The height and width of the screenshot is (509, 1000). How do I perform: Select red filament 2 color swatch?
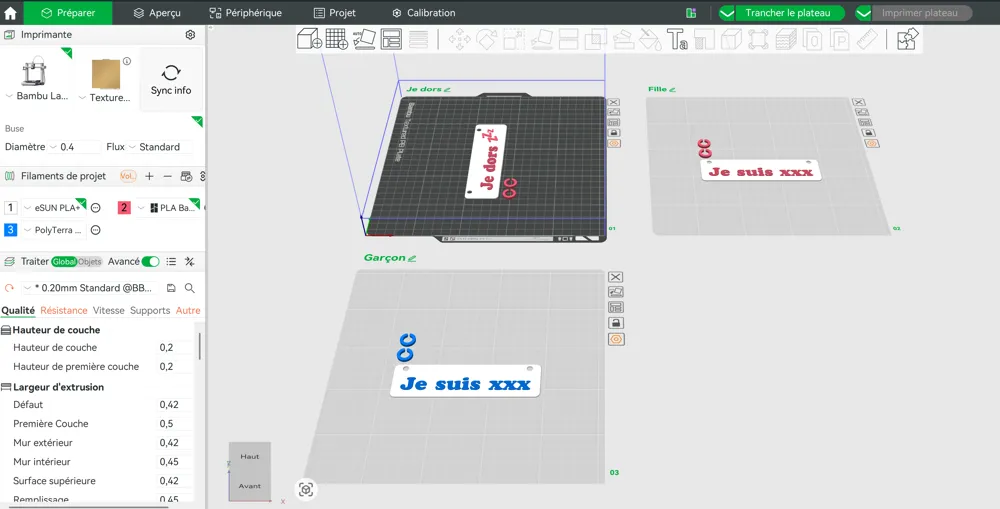[x=124, y=207]
